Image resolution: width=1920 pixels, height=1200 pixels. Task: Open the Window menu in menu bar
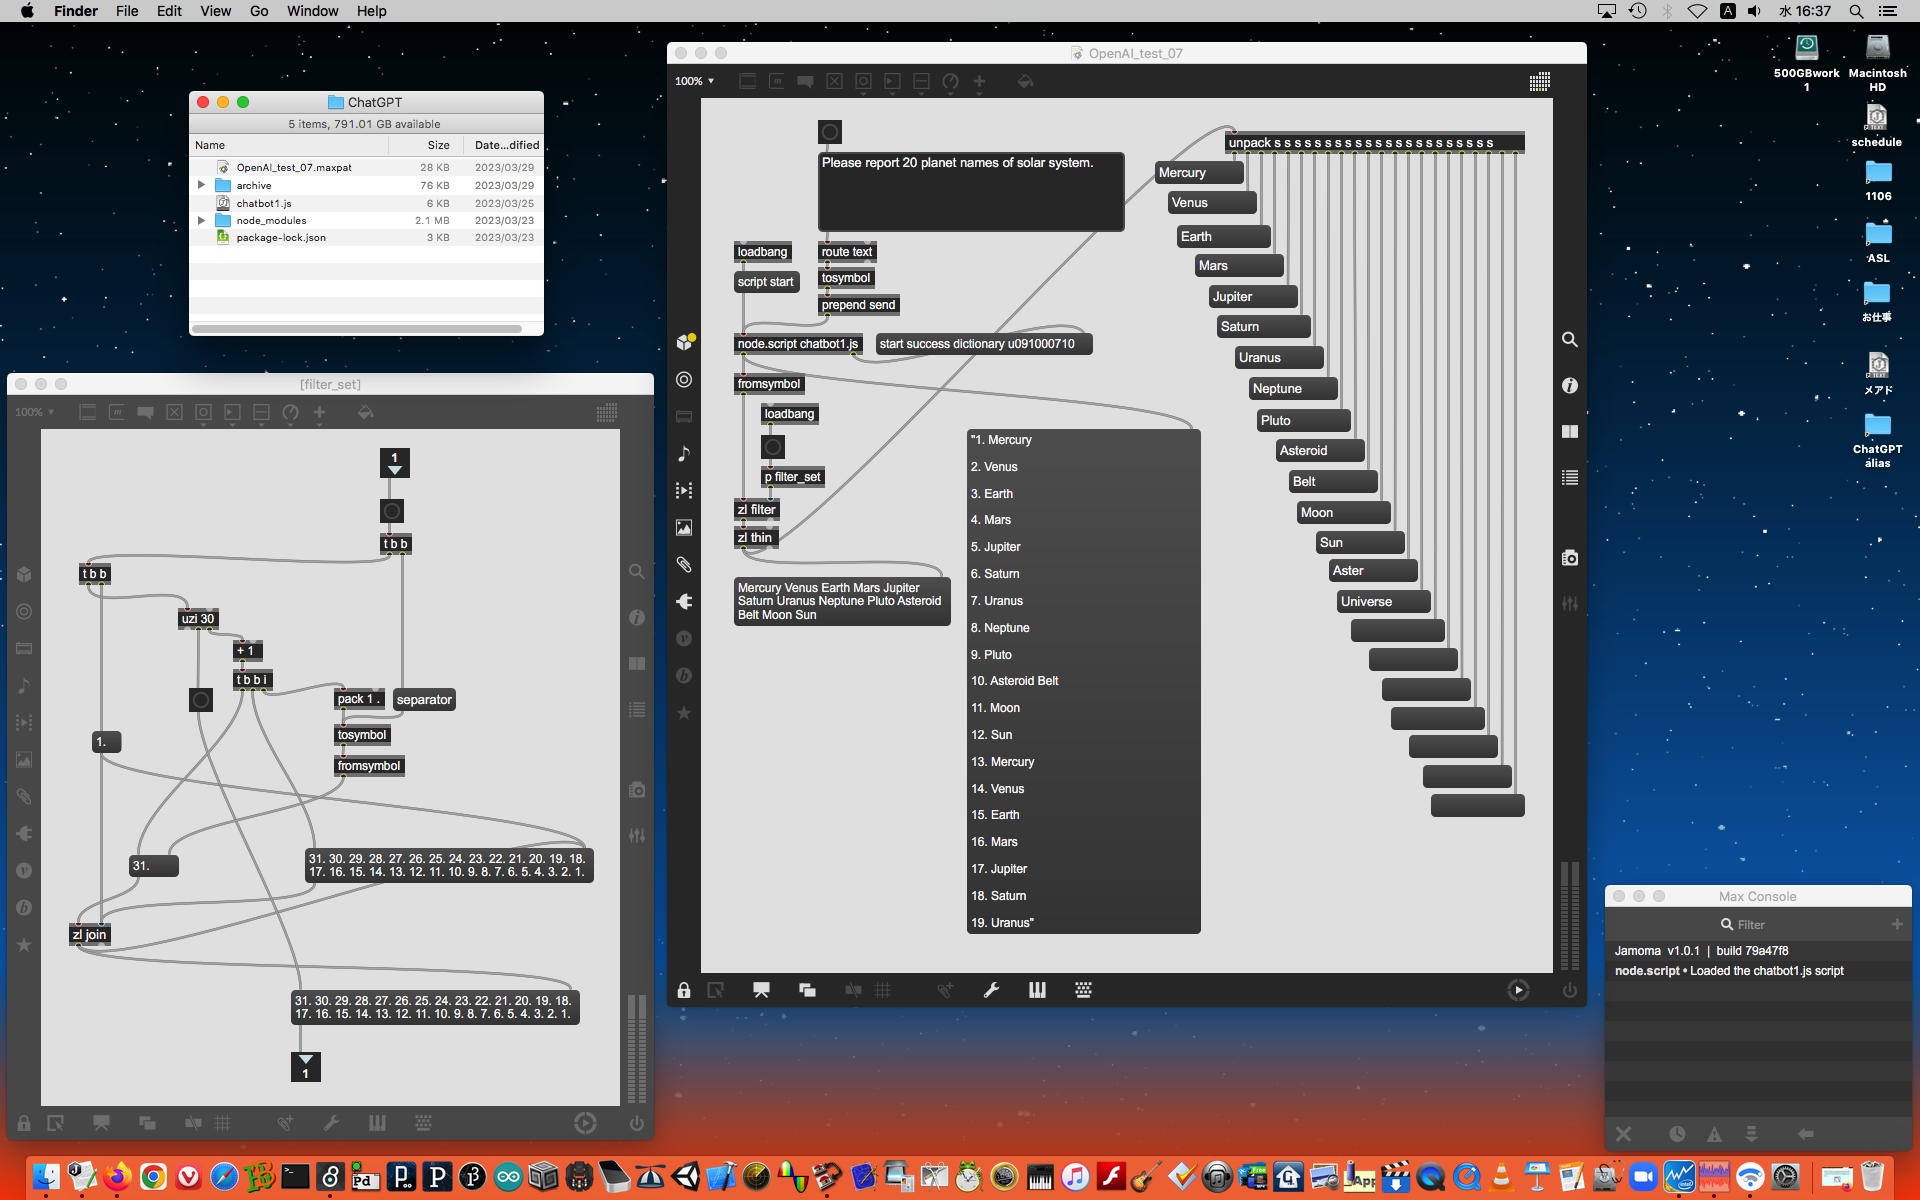[312, 11]
